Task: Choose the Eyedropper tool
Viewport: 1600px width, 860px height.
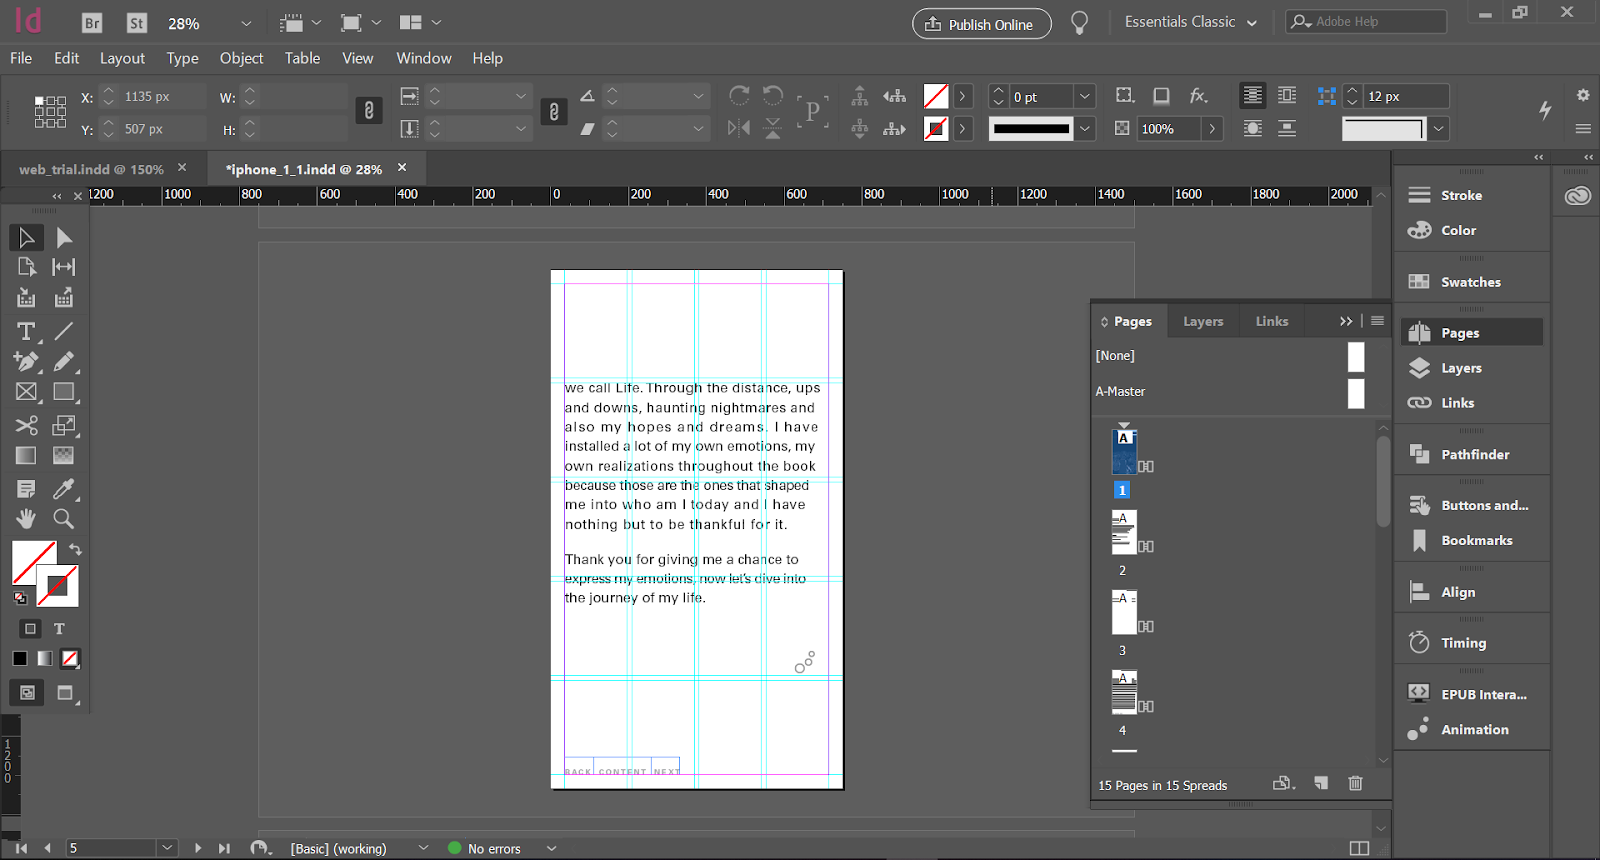Action: click(x=63, y=488)
